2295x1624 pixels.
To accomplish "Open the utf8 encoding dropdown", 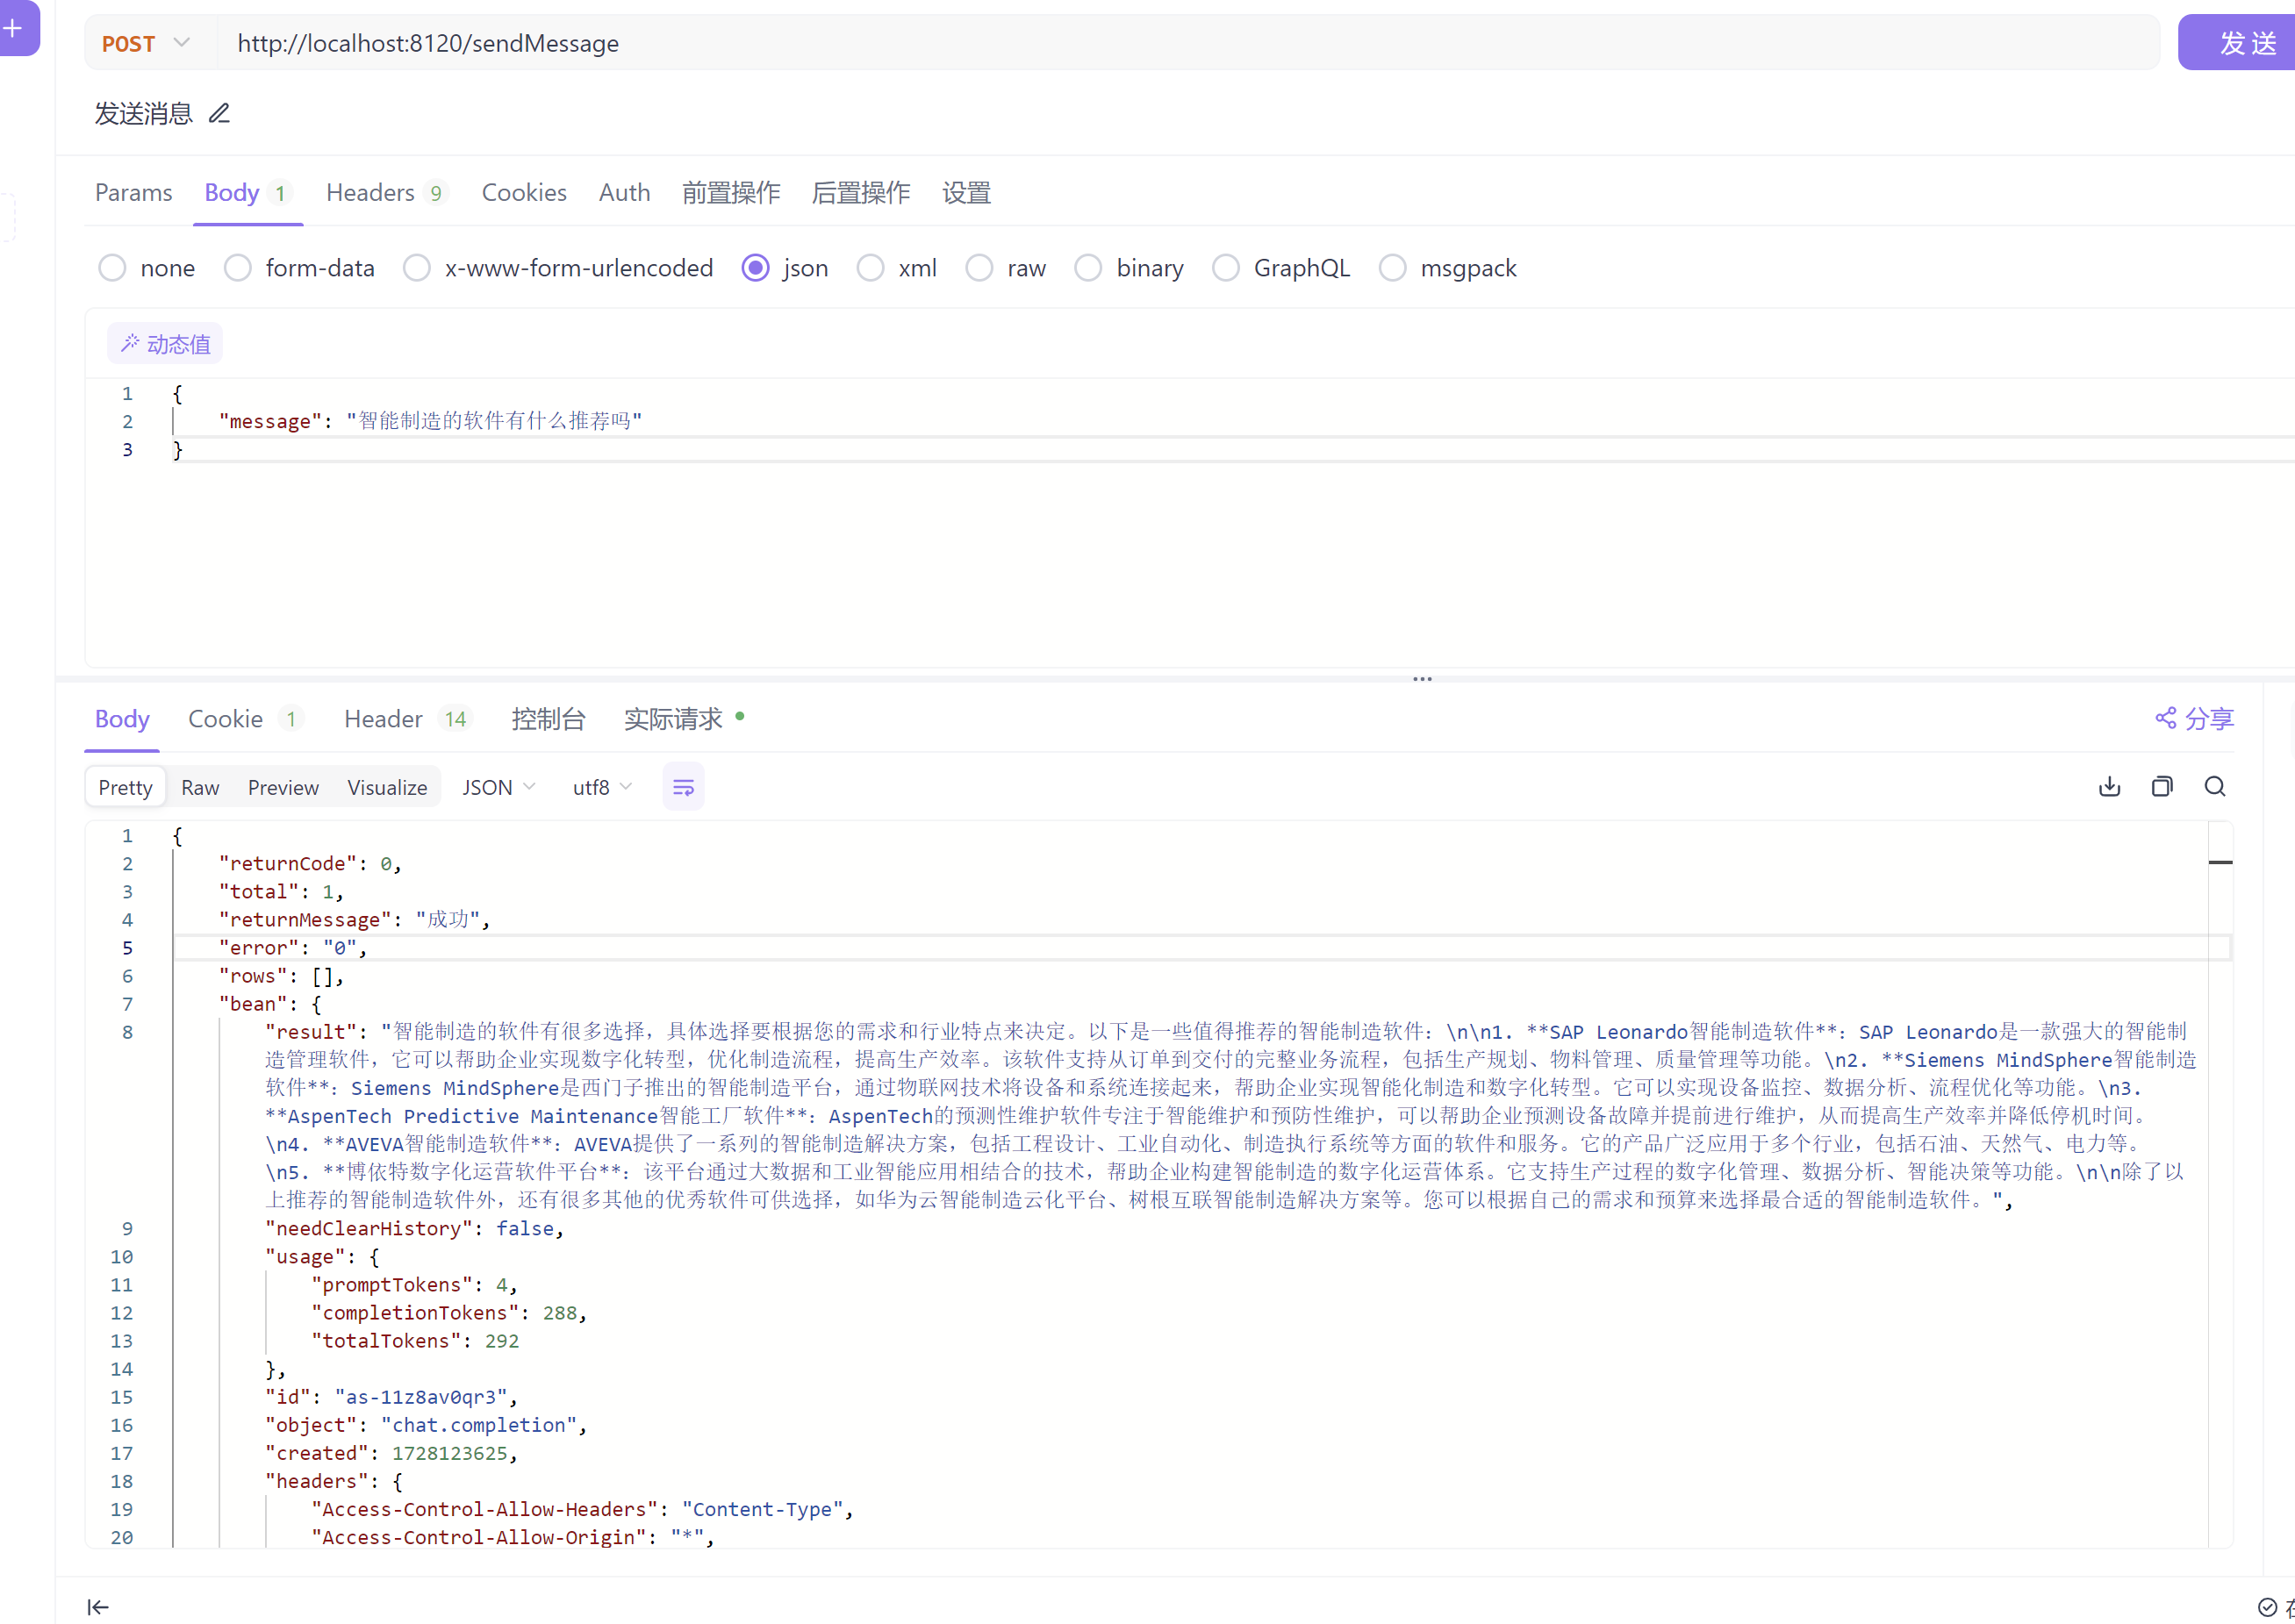I will [601, 787].
